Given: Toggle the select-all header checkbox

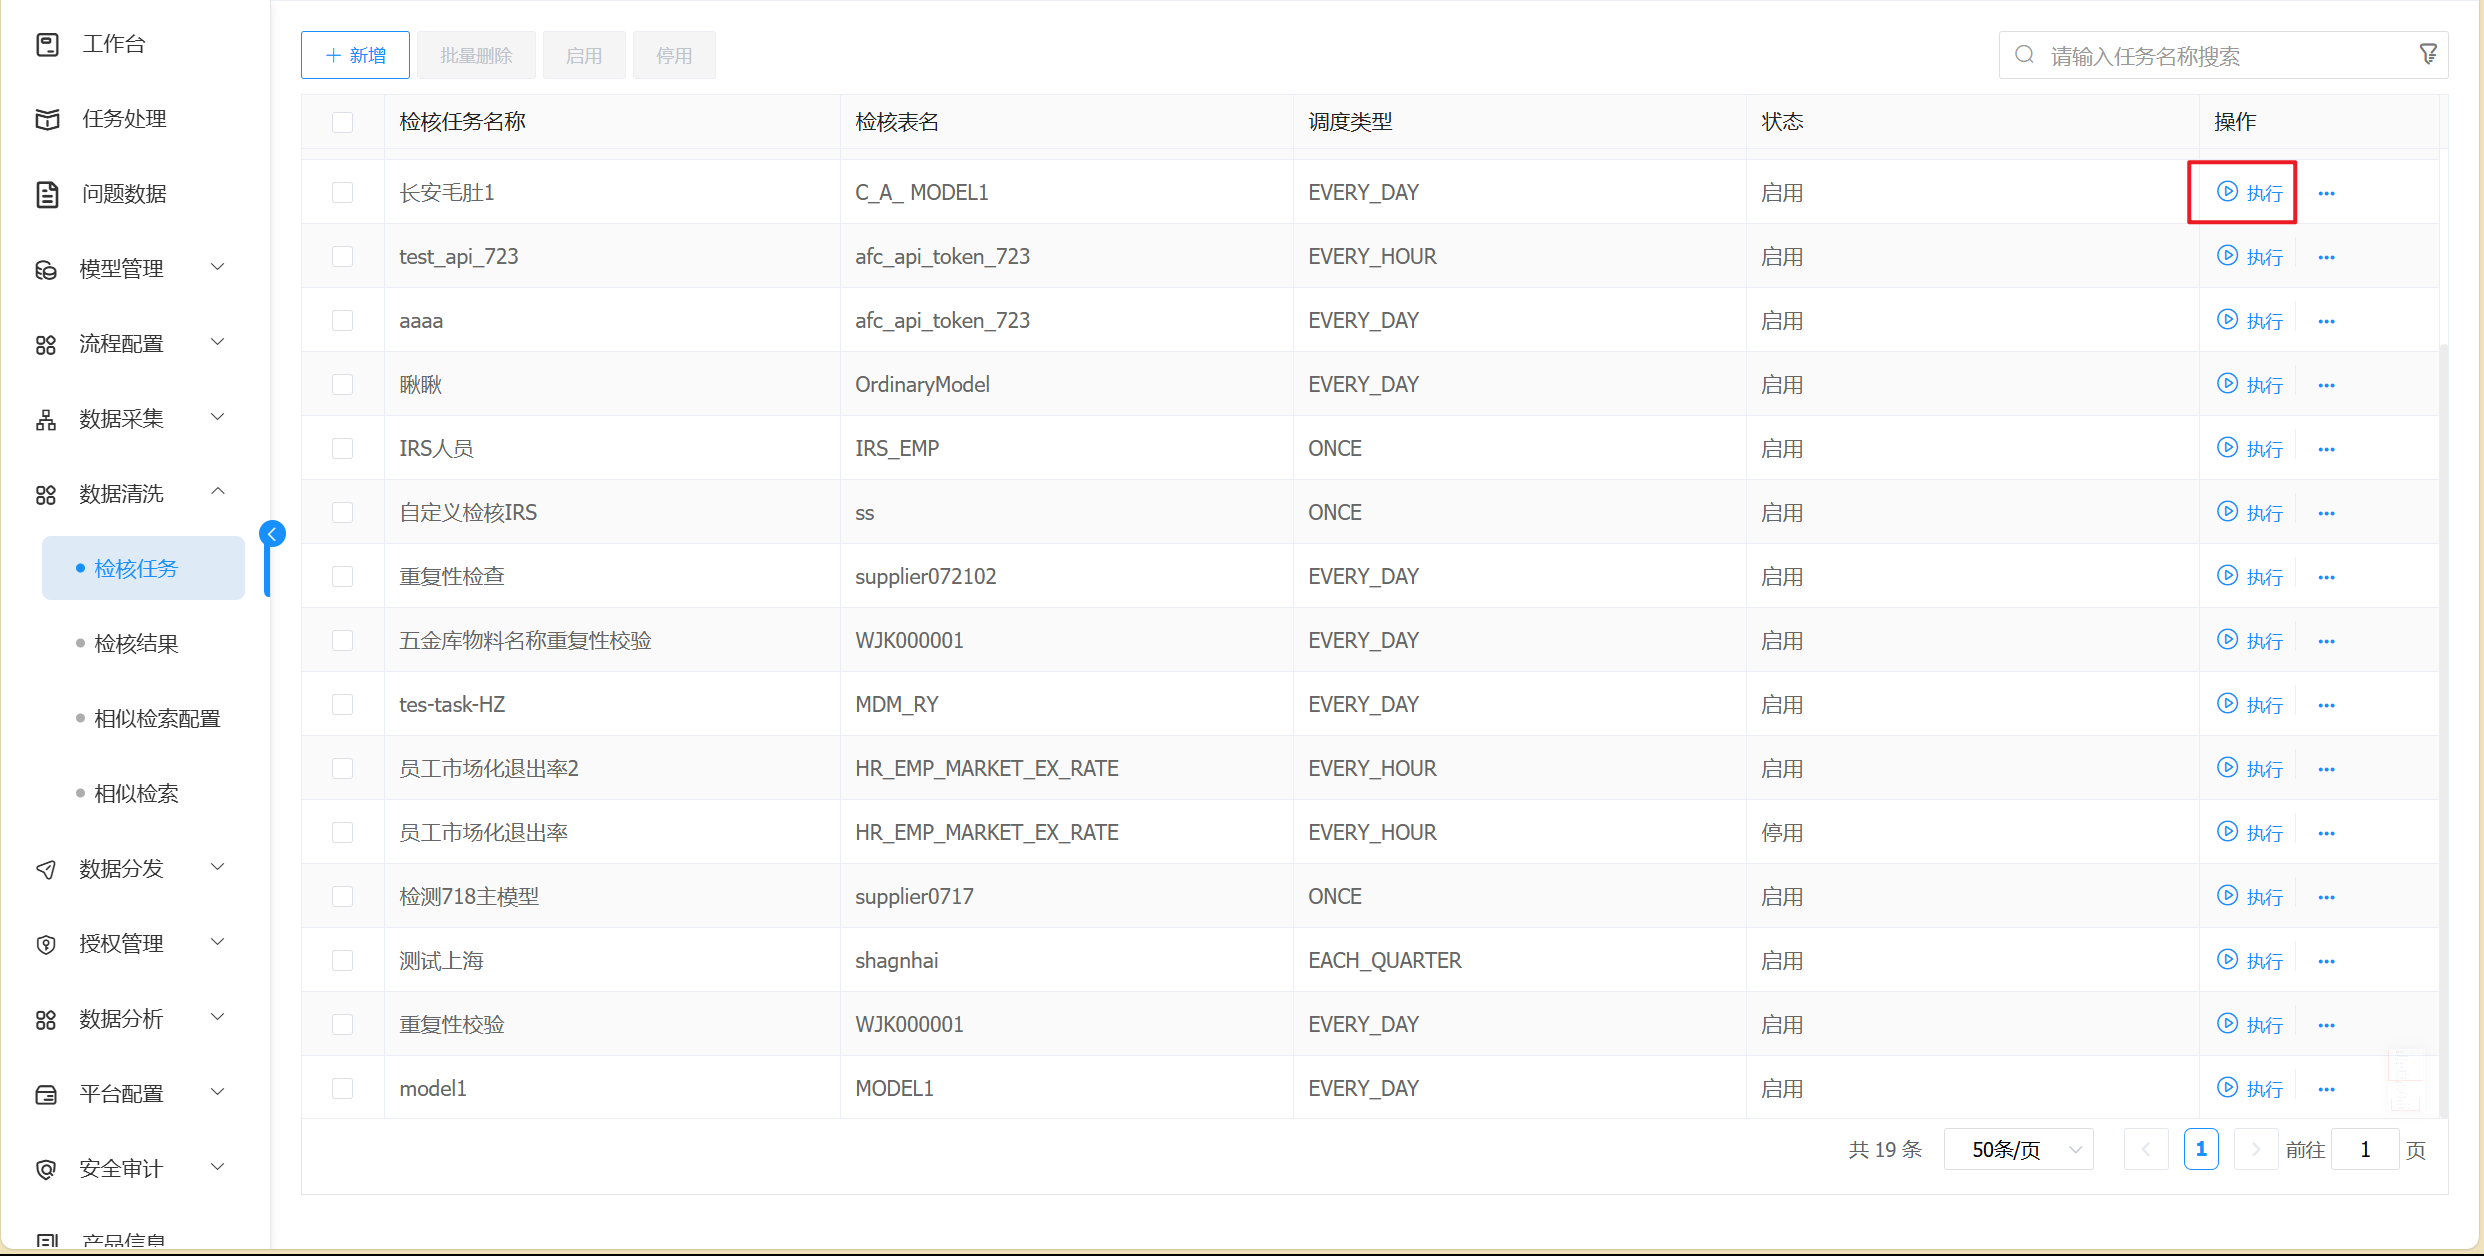Looking at the screenshot, I should (342, 122).
